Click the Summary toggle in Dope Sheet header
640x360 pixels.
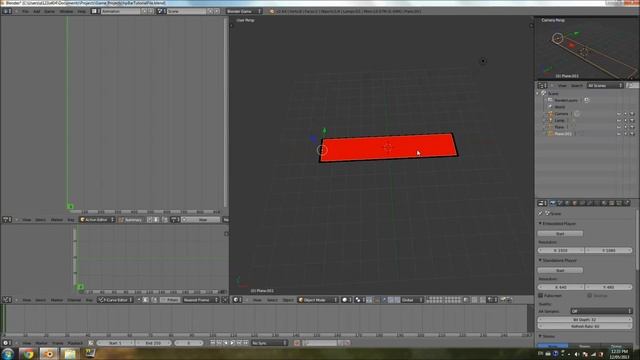tap(130, 220)
